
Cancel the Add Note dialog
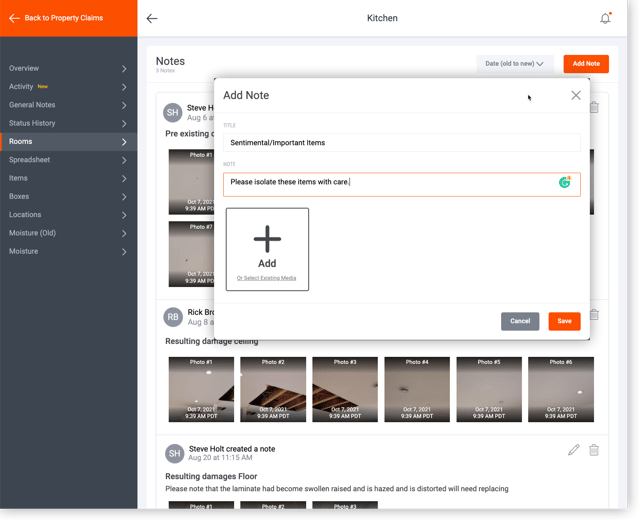click(x=520, y=321)
